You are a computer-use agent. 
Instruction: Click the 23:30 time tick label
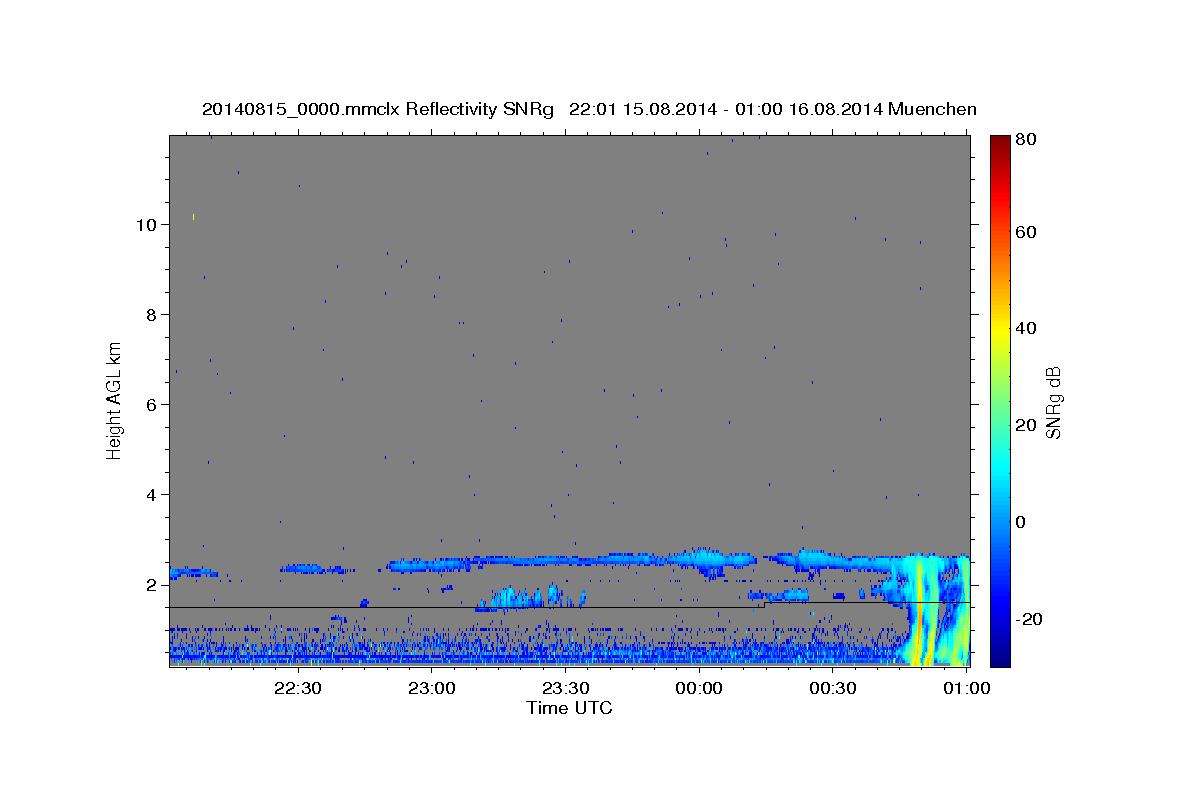coord(566,689)
